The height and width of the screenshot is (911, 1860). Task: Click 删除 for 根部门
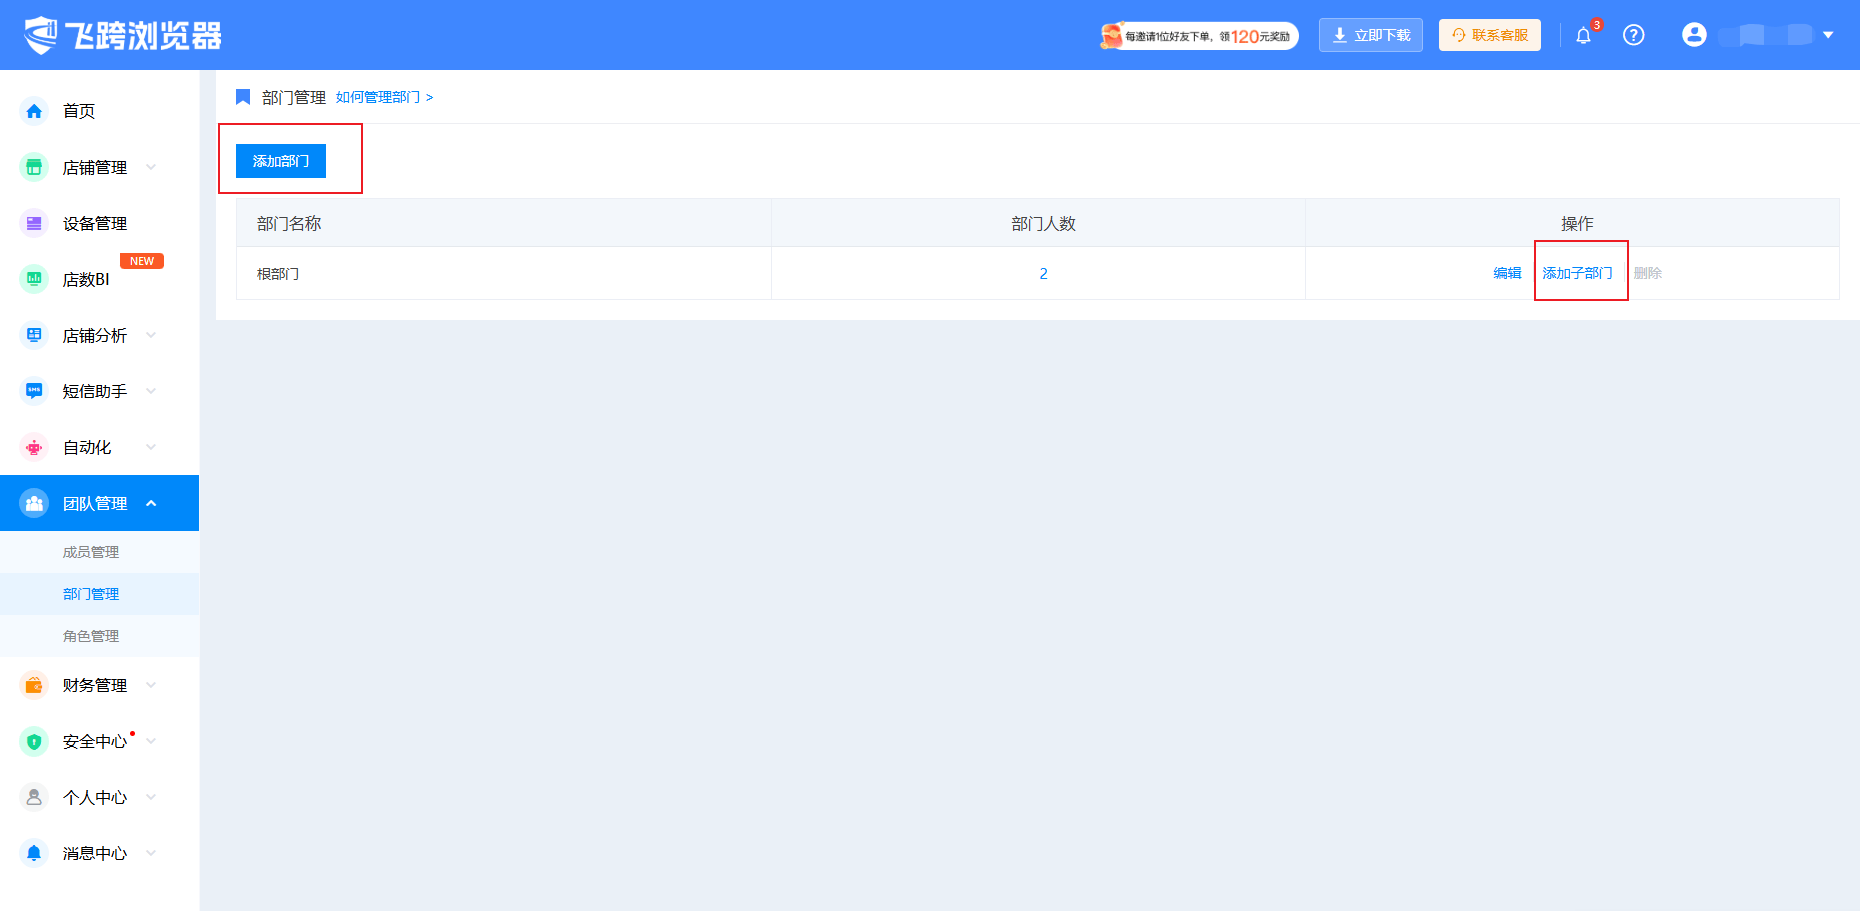(x=1648, y=273)
